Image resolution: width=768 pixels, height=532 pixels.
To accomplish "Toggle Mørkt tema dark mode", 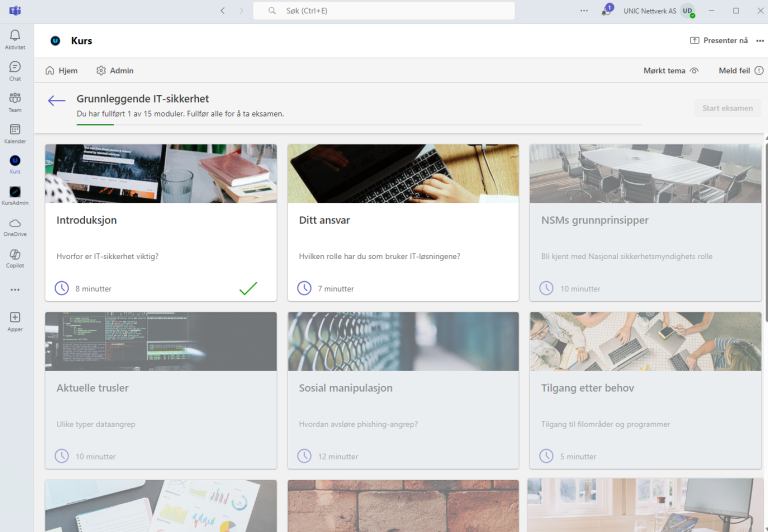I will click(x=671, y=71).
